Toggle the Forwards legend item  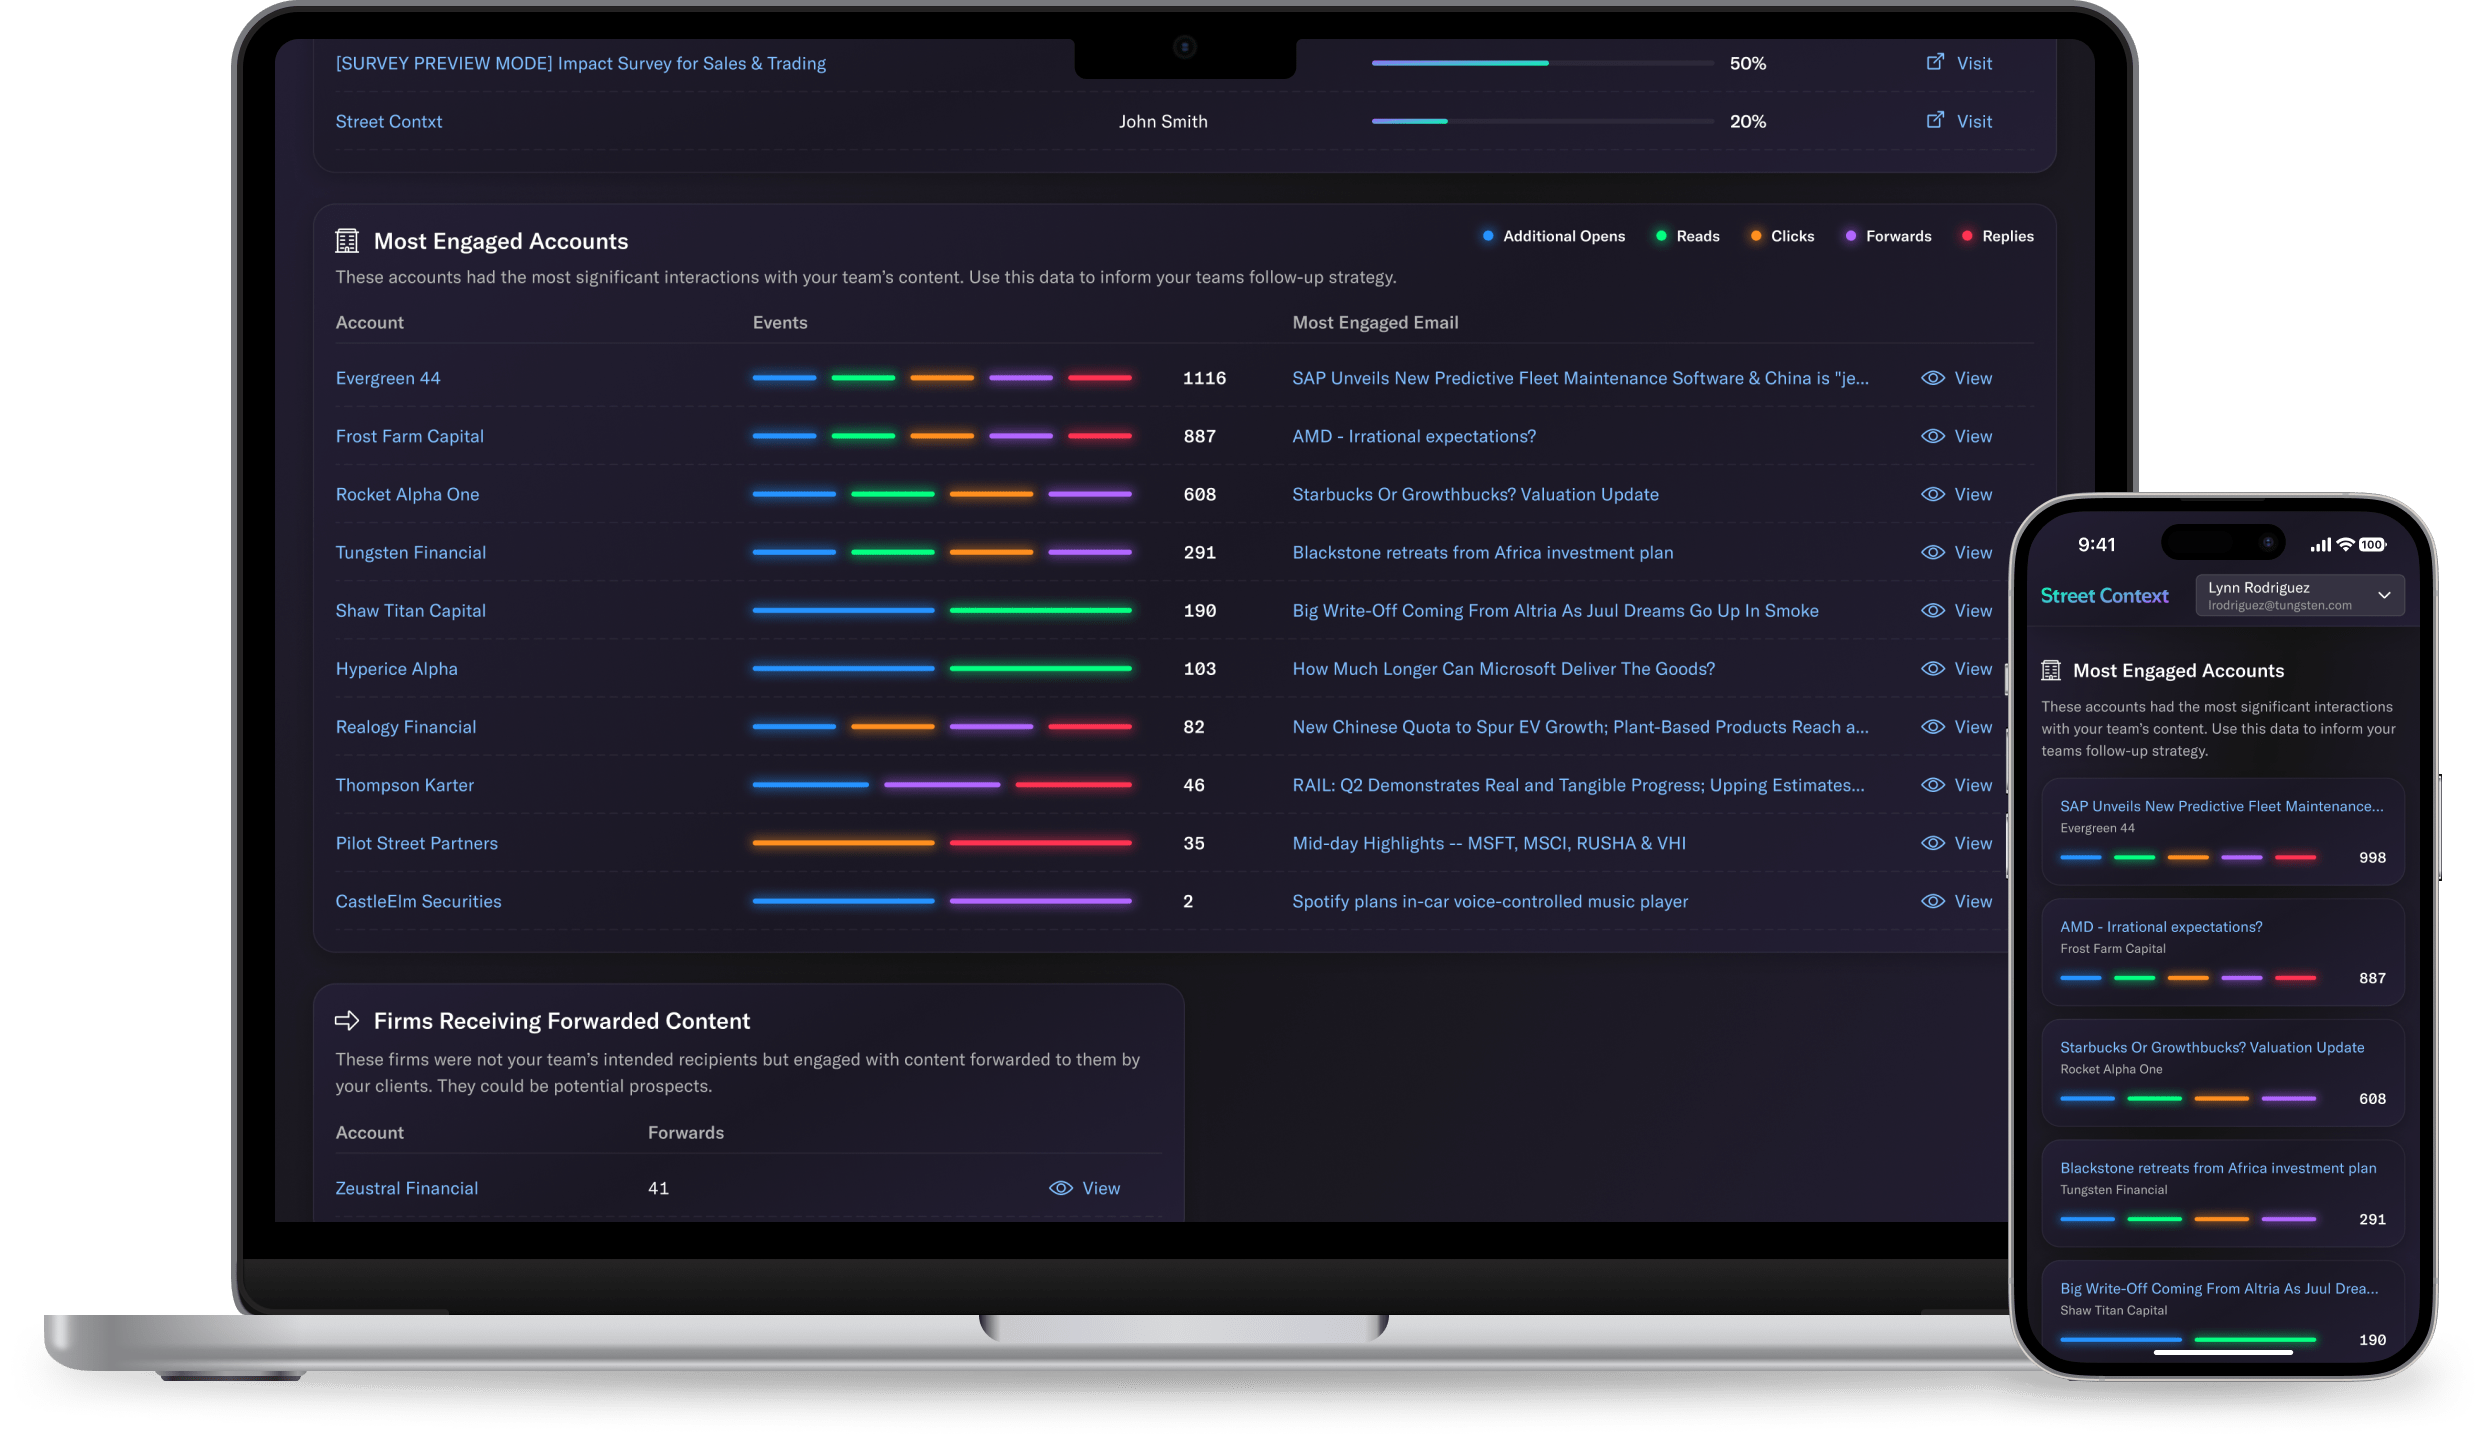(x=1888, y=236)
